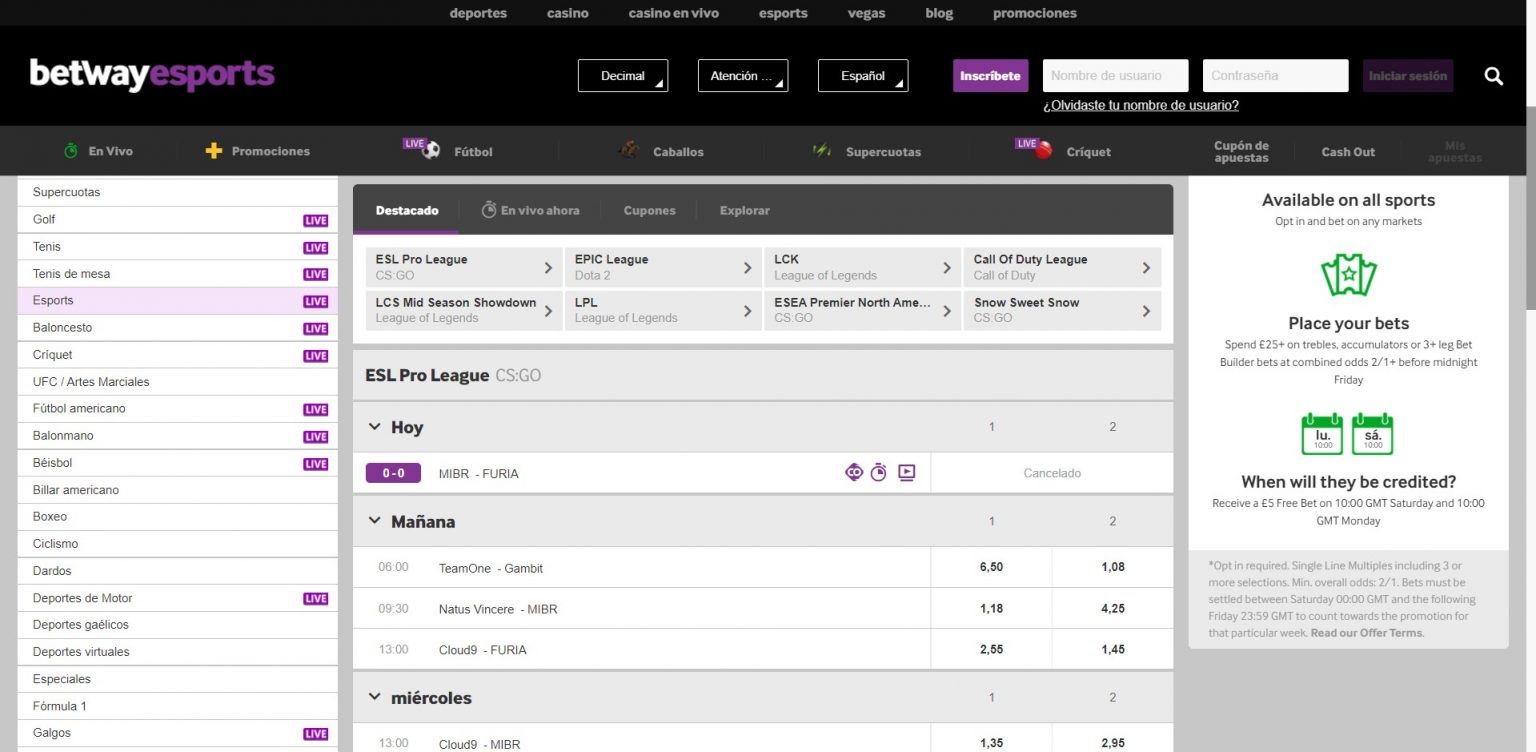Open LCK League of Legends tile
The image size is (1536, 752).
point(862,267)
